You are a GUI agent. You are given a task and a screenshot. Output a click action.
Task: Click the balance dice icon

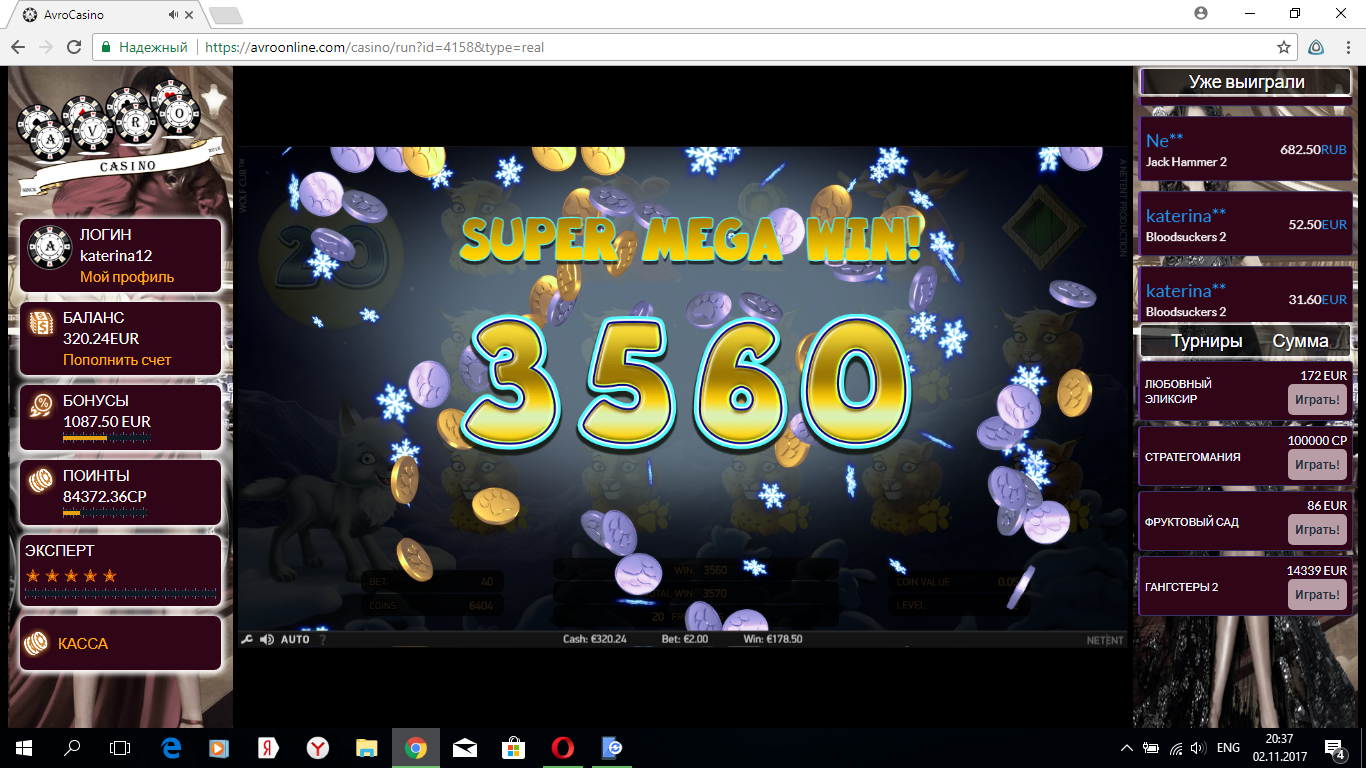coord(41,324)
